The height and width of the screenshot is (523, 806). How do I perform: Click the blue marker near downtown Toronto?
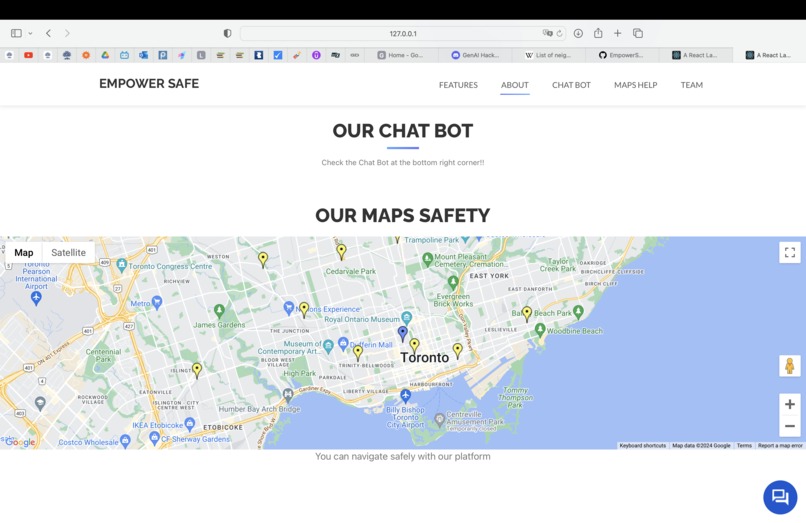click(402, 333)
